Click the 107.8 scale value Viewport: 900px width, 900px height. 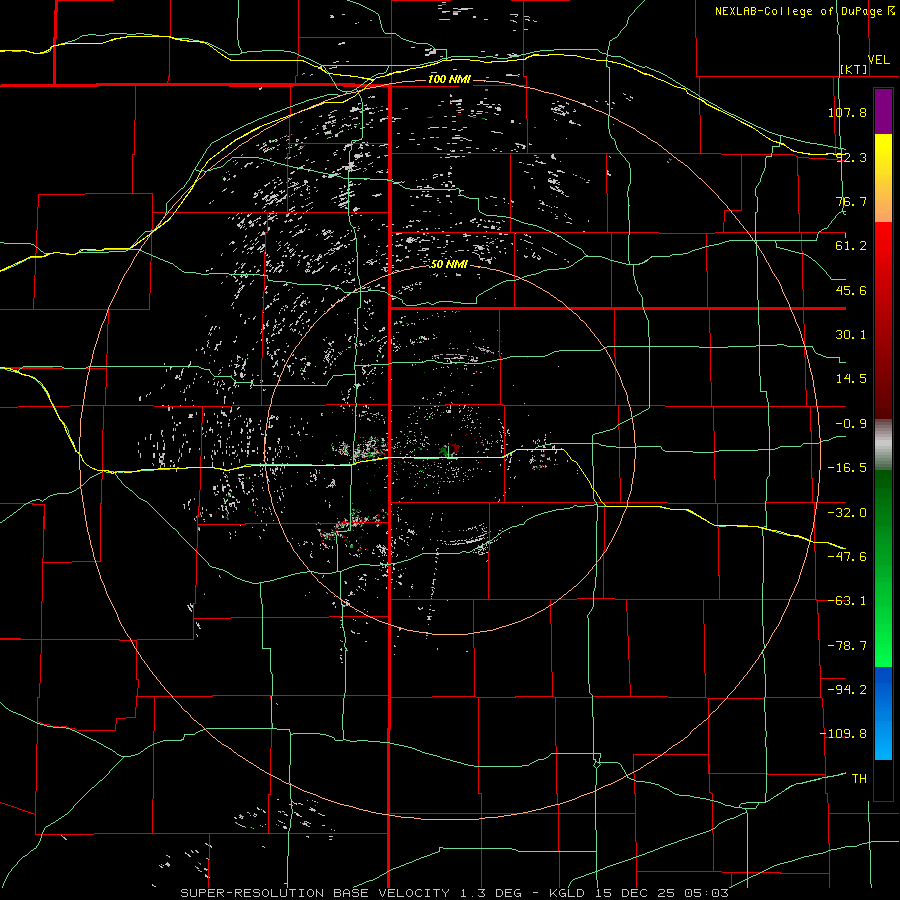tap(847, 112)
